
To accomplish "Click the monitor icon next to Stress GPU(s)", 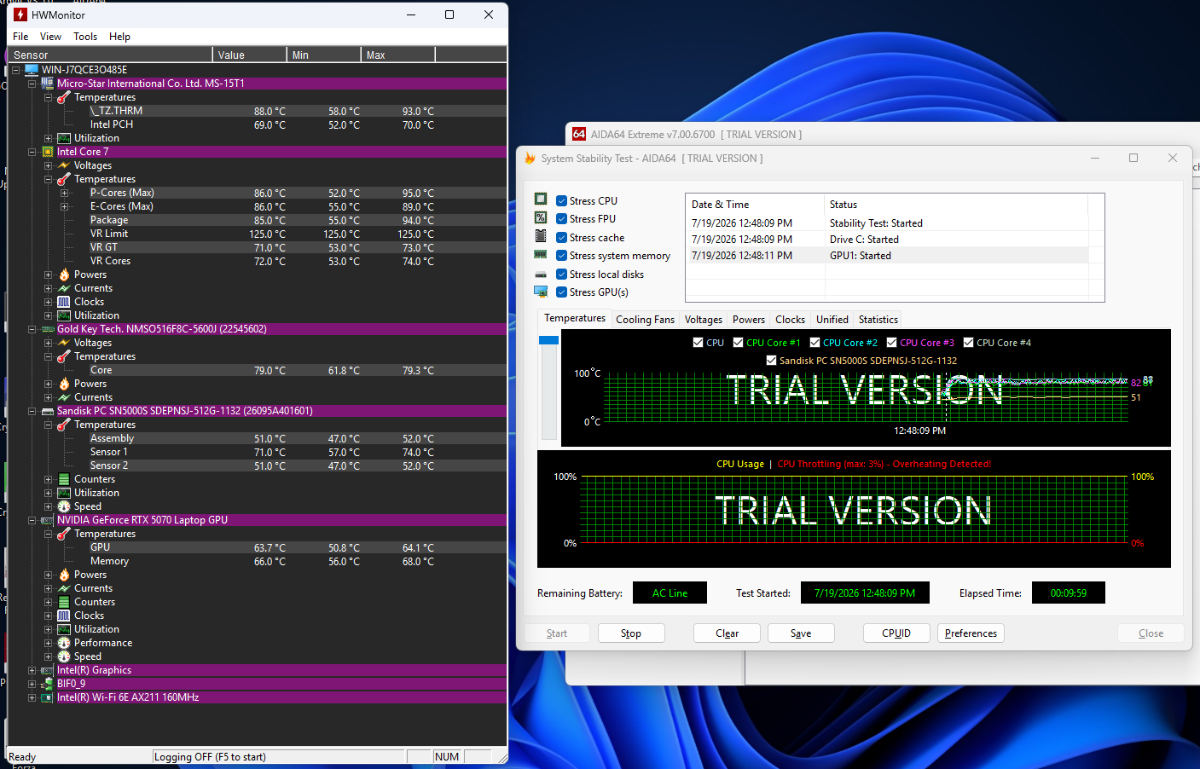I will click(541, 292).
